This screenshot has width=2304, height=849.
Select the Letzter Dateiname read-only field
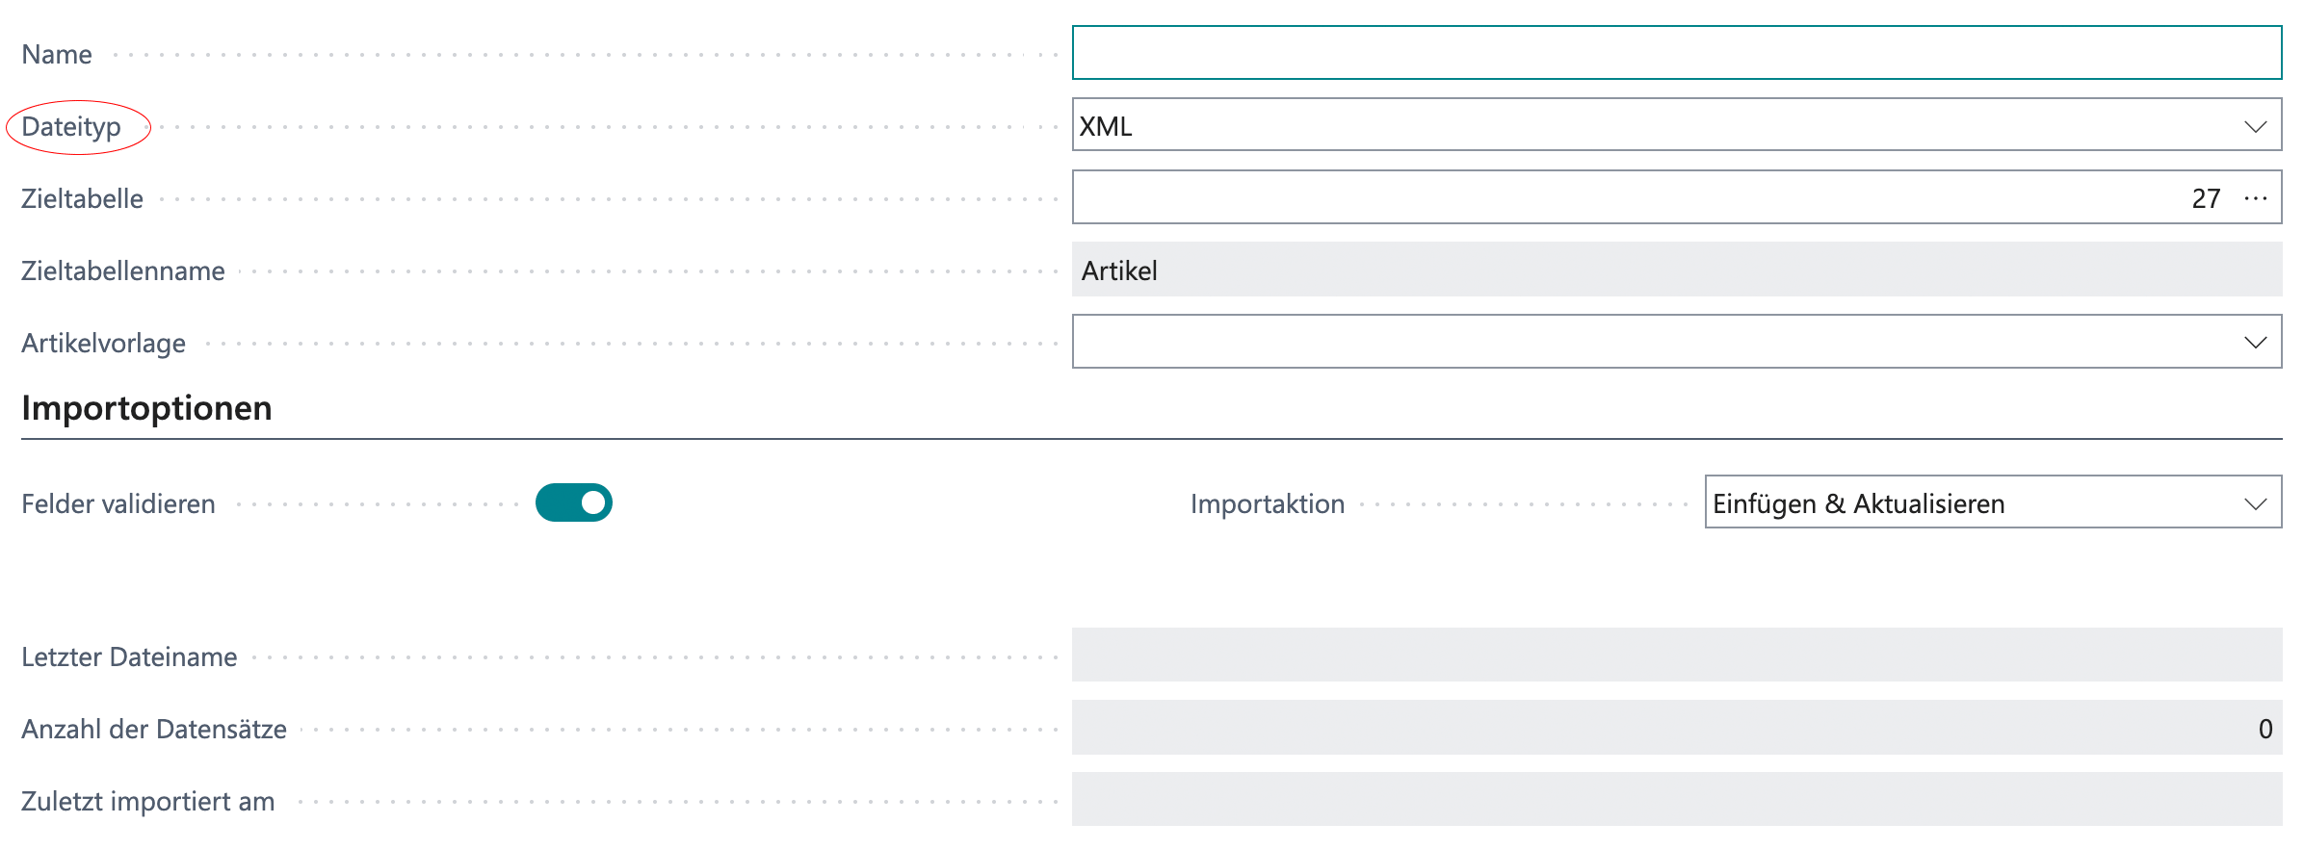click(x=1677, y=655)
